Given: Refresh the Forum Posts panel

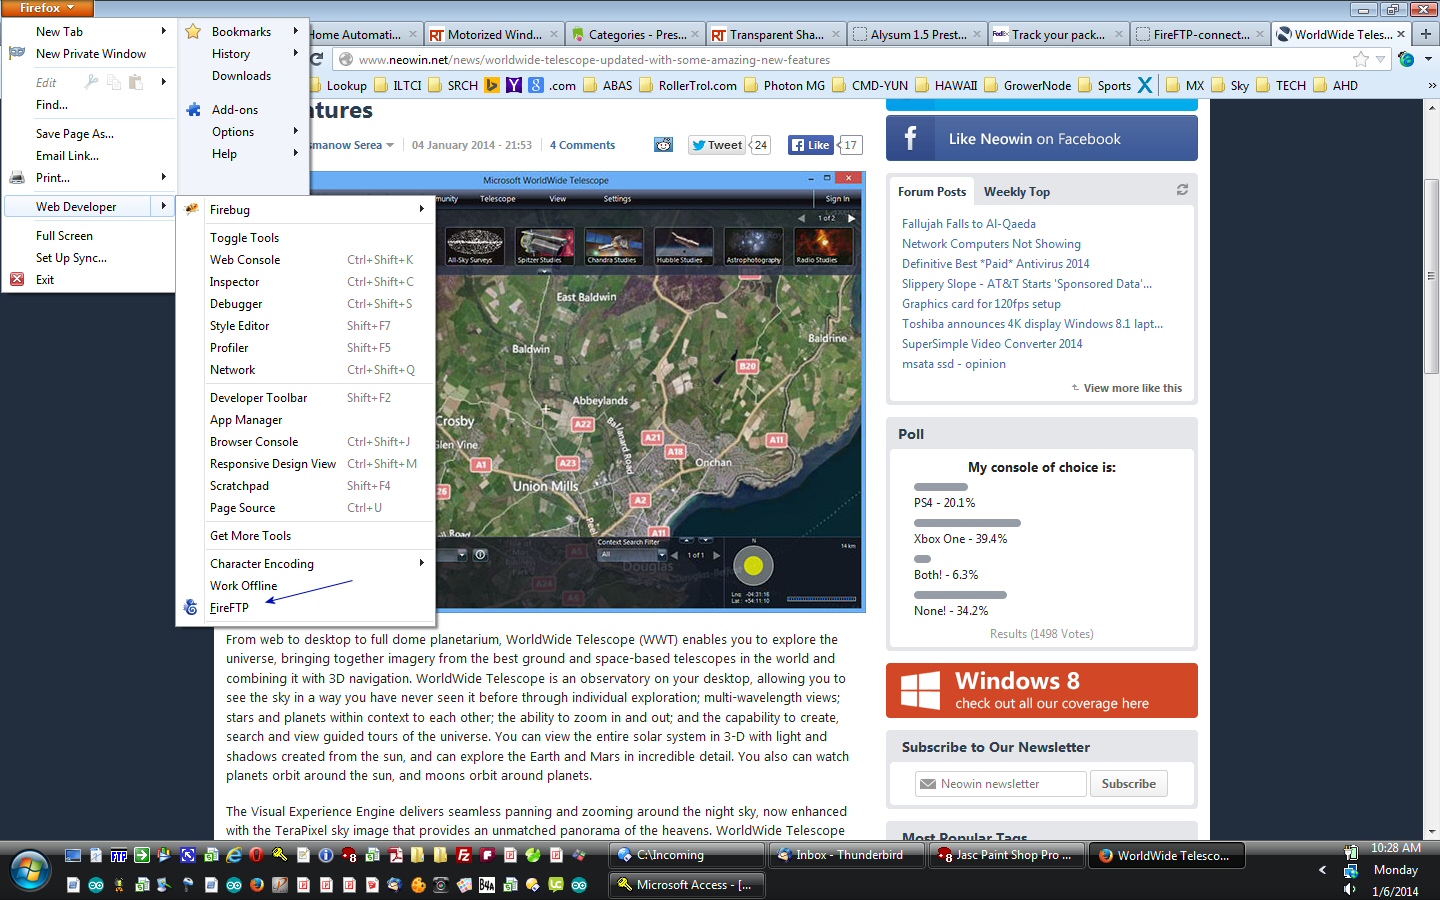Looking at the screenshot, I should point(1182,190).
